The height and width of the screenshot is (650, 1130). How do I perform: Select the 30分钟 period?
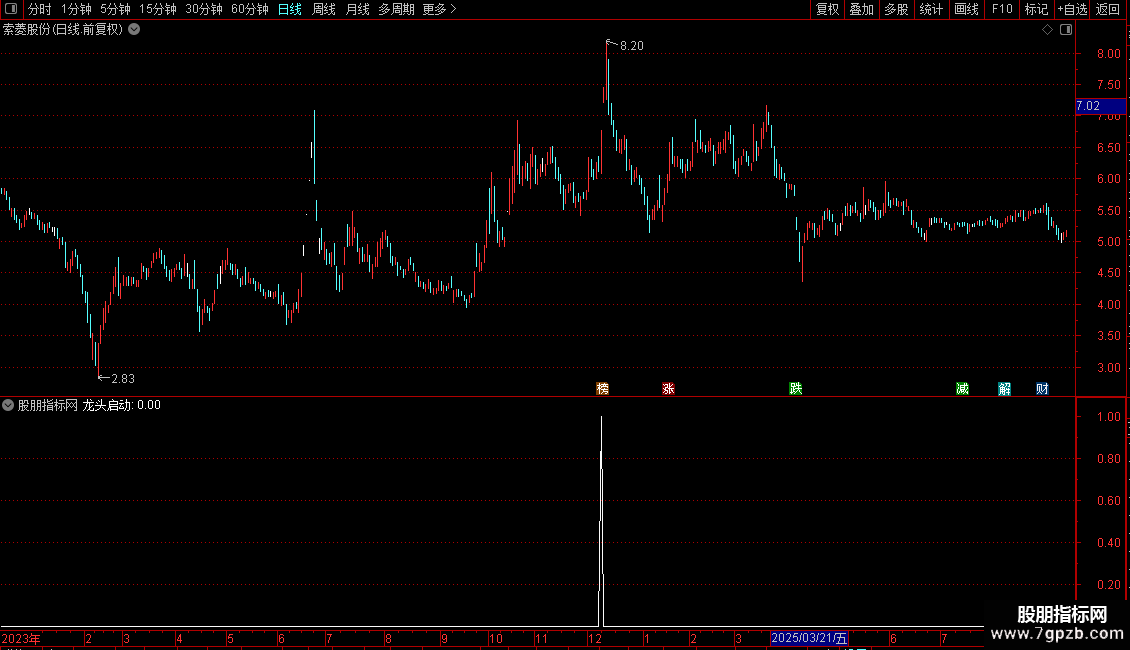point(203,9)
